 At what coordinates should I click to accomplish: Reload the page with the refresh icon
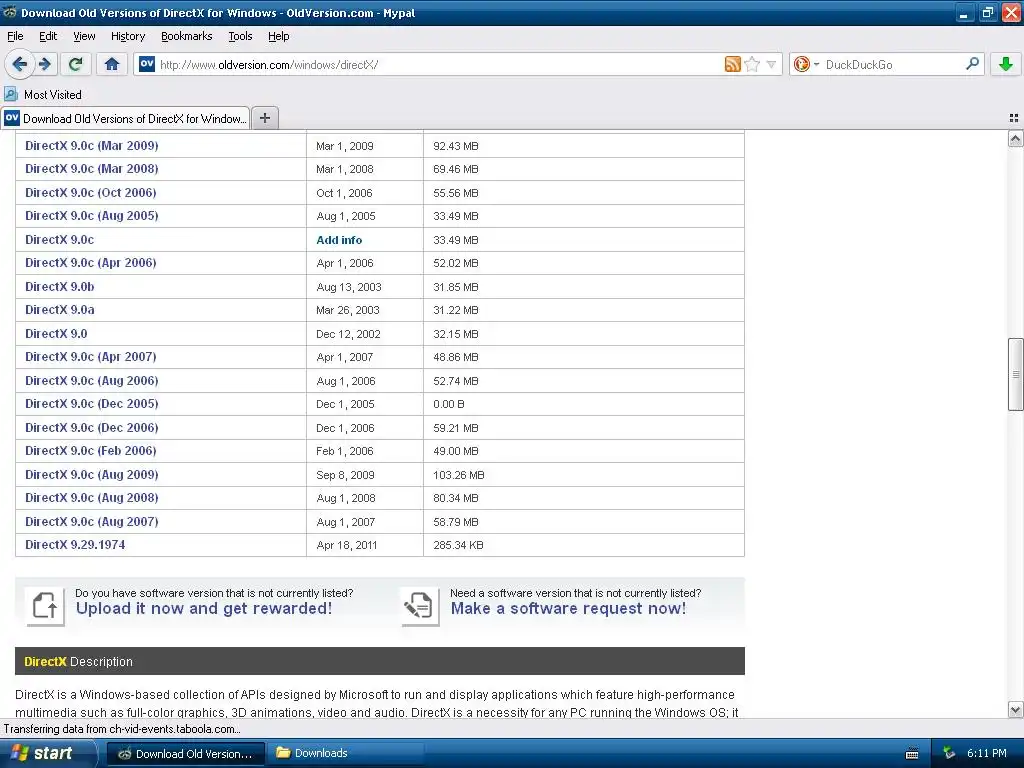point(75,64)
